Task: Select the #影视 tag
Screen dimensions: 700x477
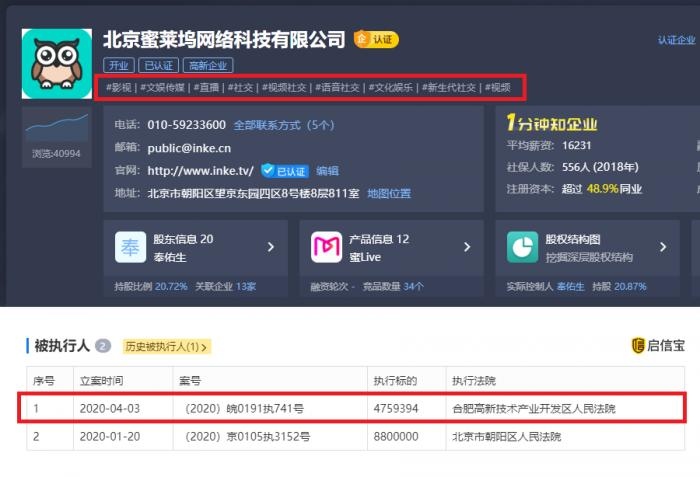Action: click(x=119, y=88)
